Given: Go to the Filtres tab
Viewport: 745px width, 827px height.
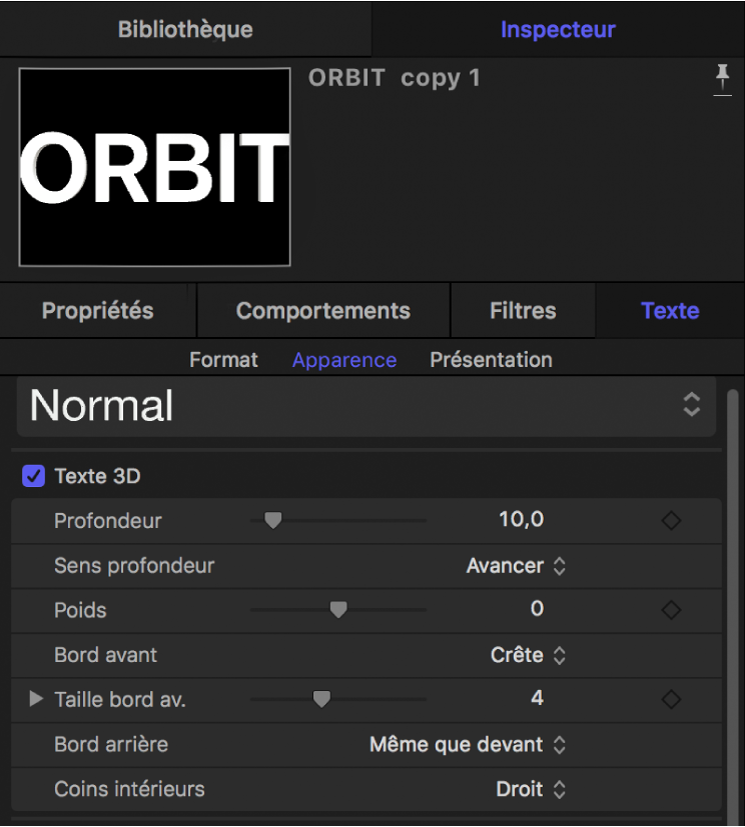Looking at the screenshot, I should point(523,311).
